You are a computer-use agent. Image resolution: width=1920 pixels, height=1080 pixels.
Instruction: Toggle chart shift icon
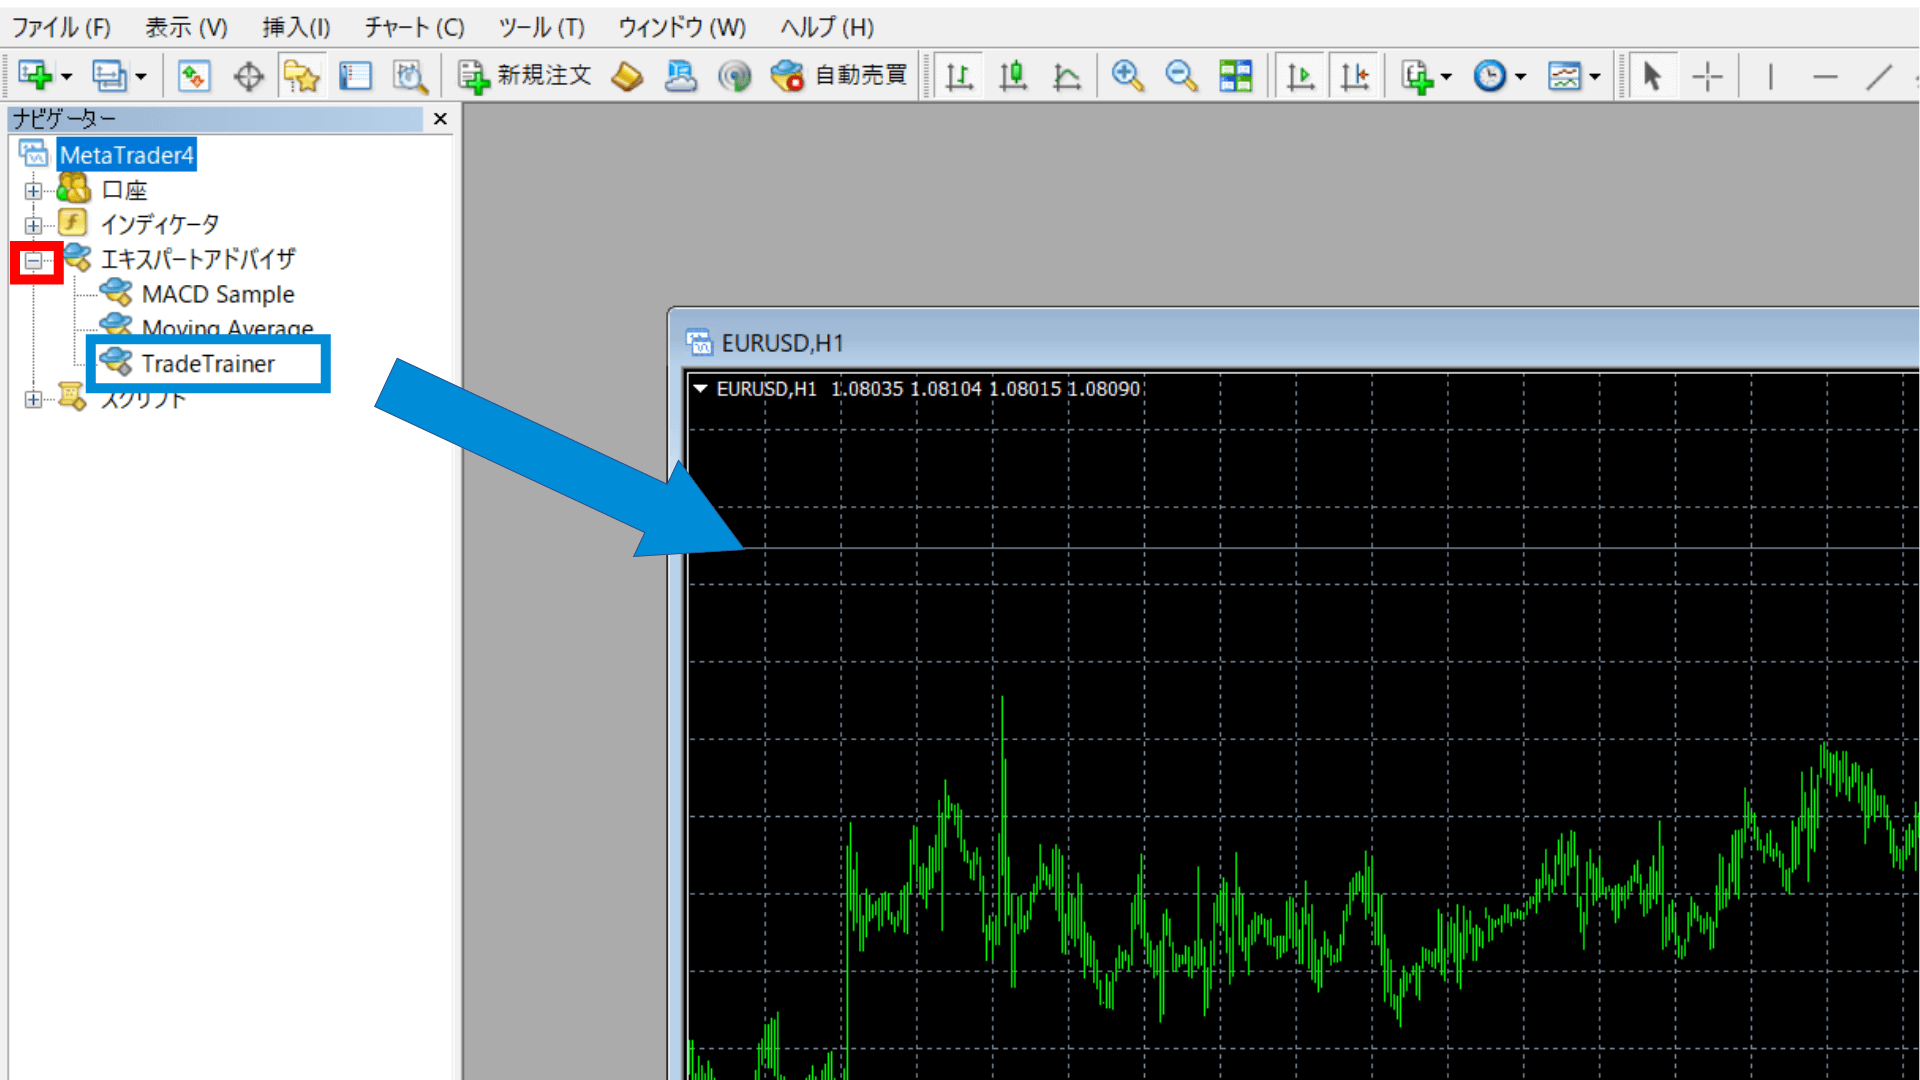pos(1355,76)
